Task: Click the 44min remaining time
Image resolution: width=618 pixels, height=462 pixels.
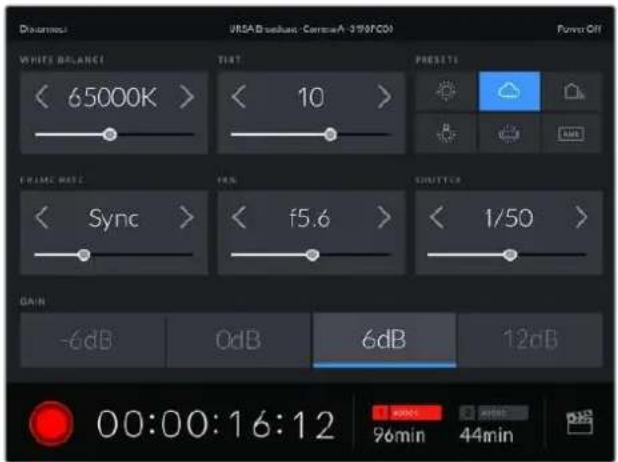Action: [486, 435]
